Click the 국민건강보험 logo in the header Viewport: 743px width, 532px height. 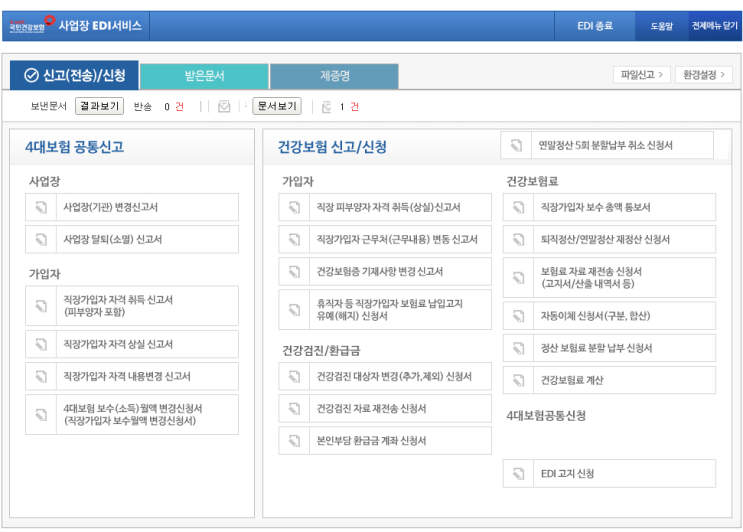[32, 25]
